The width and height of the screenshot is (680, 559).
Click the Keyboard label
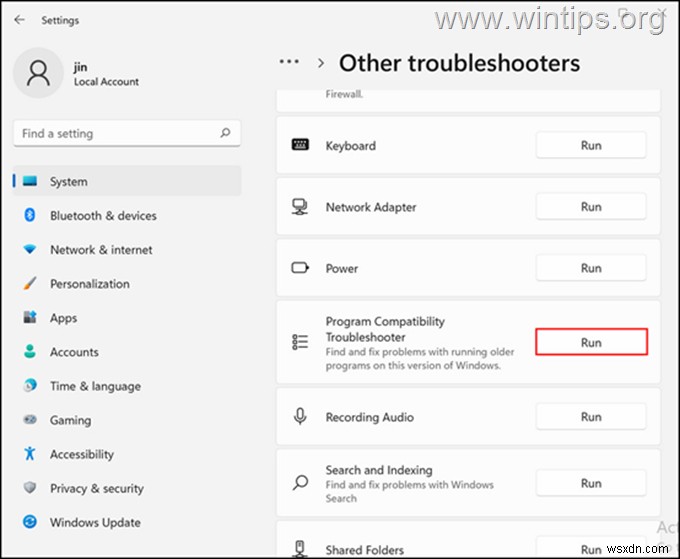pyautogui.click(x=350, y=146)
